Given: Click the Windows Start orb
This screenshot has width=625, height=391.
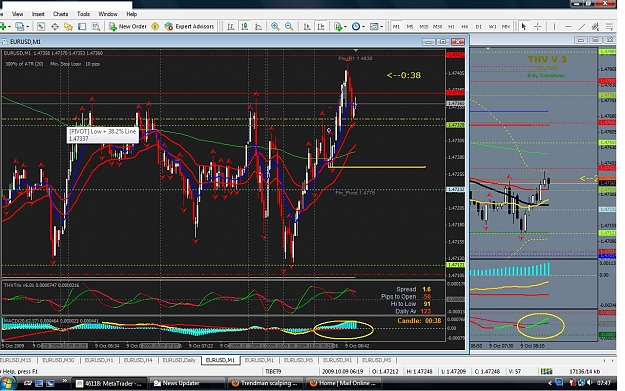Looking at the screenshot, I should (7, 383).
